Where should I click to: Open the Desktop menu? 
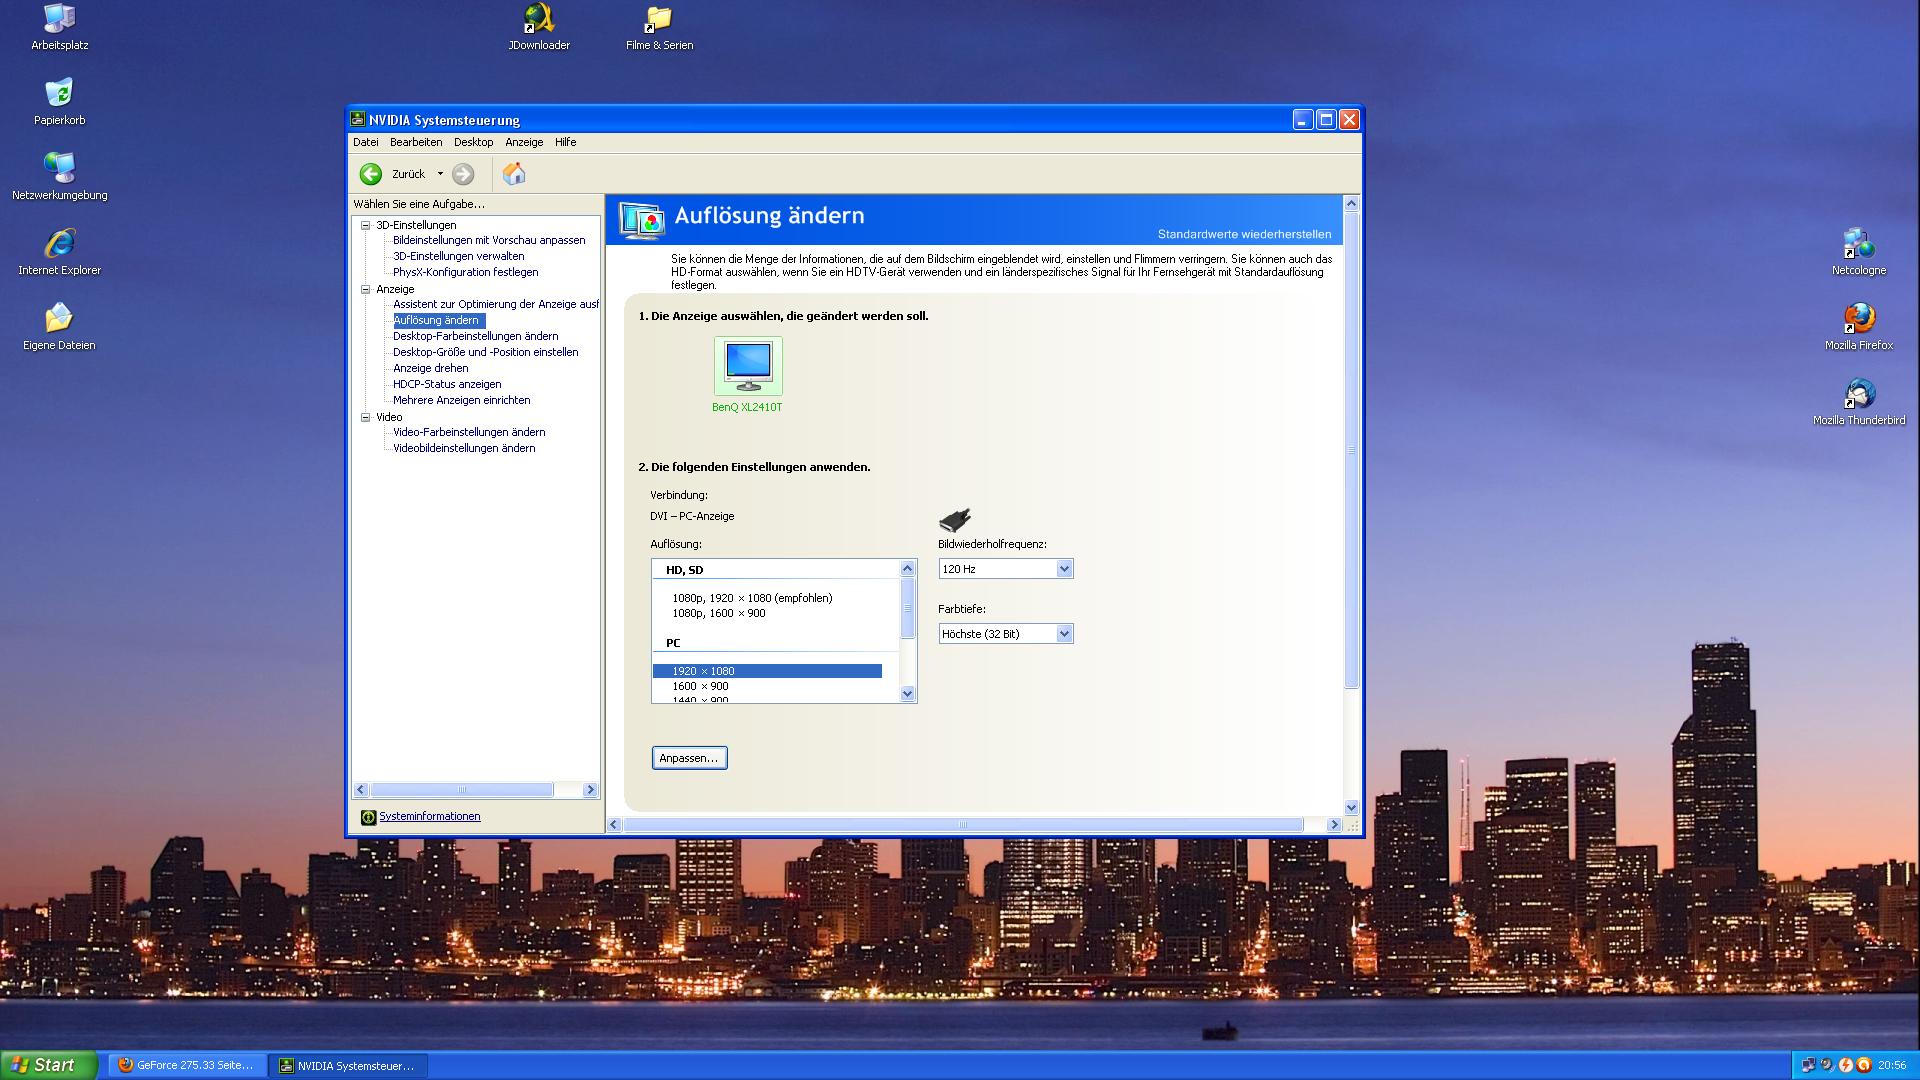[x=473, y=142]
